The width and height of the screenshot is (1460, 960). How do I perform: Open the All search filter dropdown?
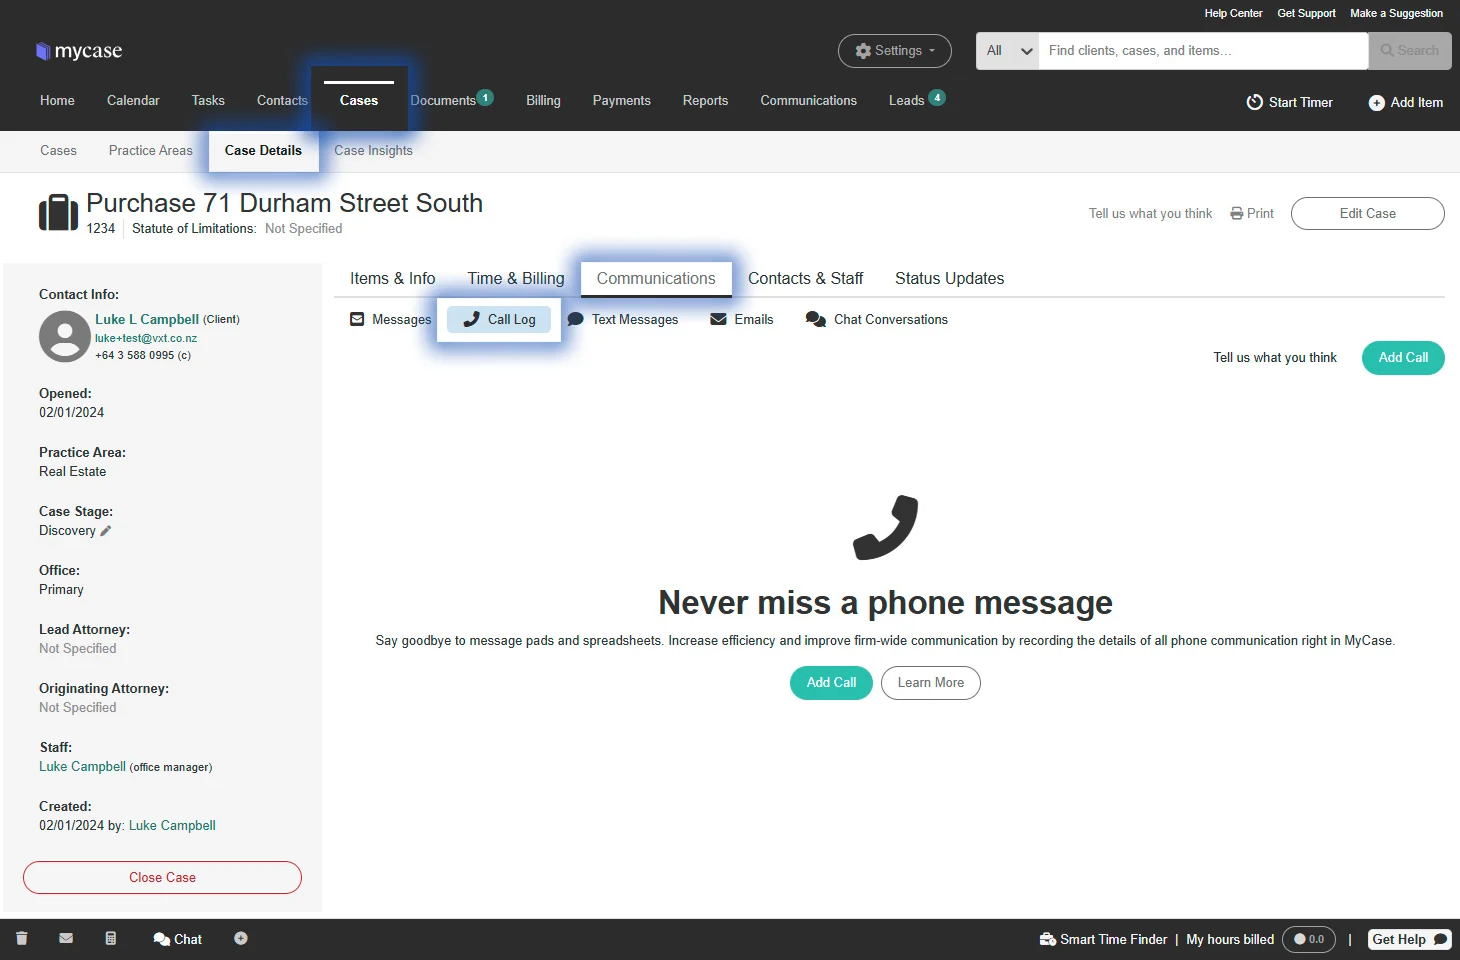pyautogui.click(x=1007, y=51)
